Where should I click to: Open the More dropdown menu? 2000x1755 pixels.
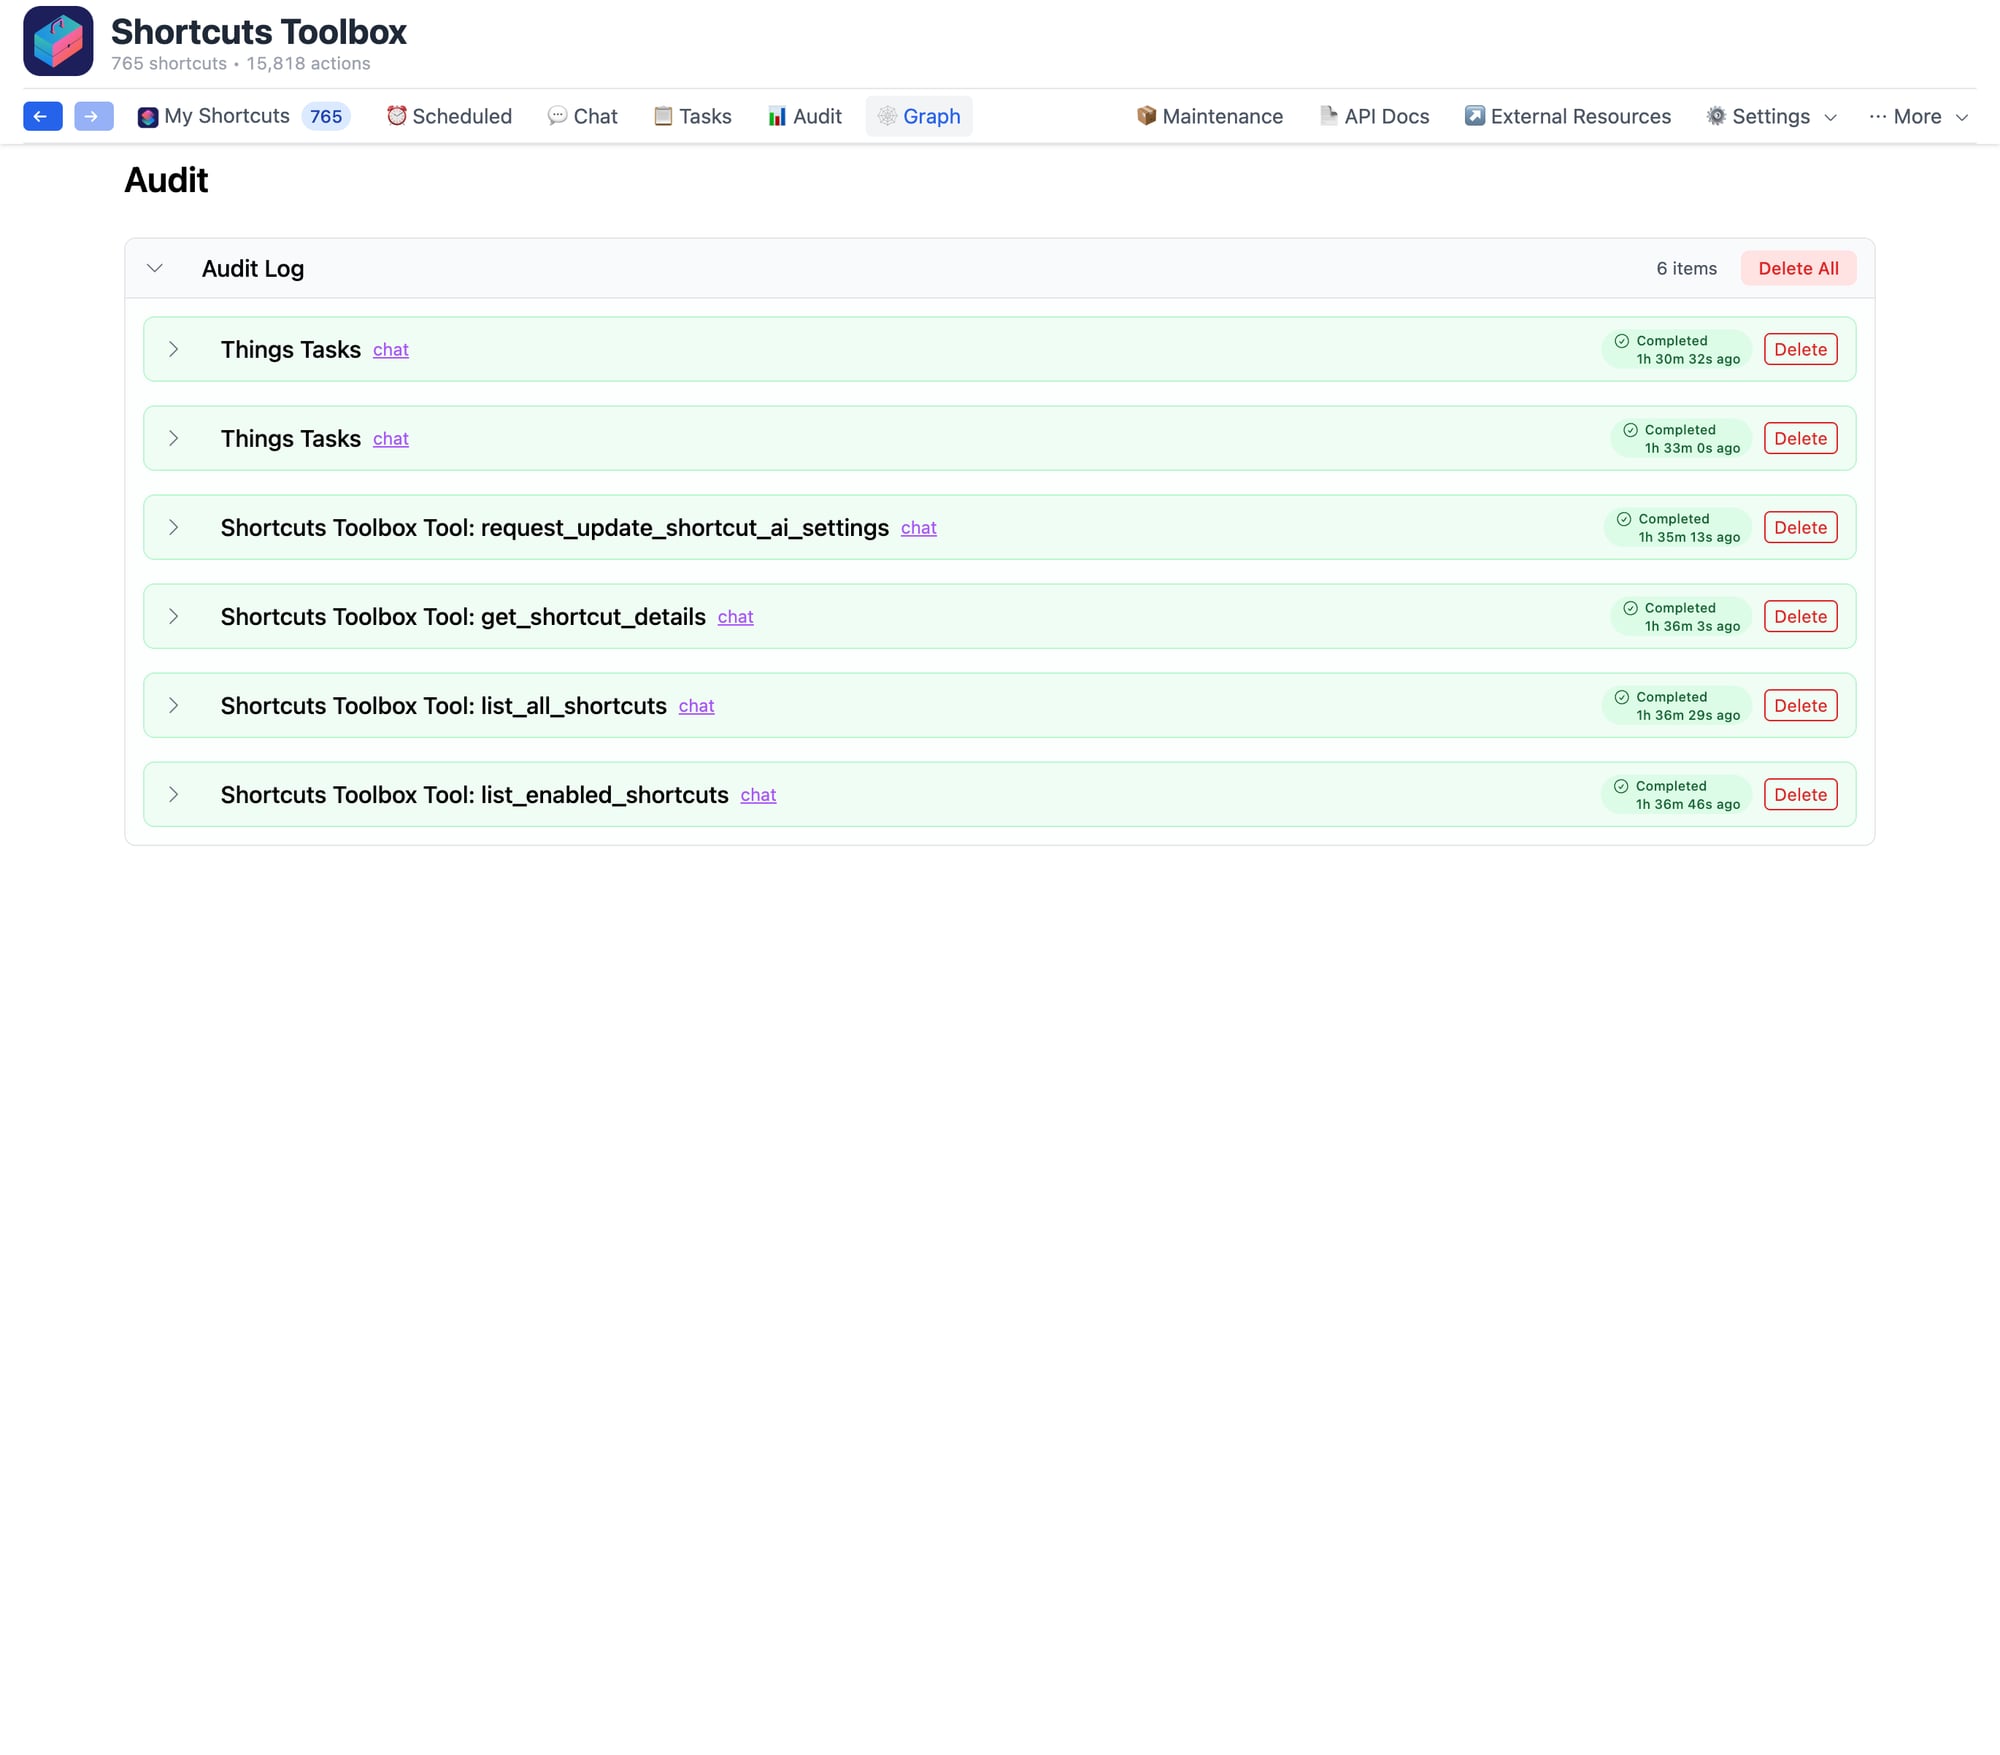coord(1916,116)
